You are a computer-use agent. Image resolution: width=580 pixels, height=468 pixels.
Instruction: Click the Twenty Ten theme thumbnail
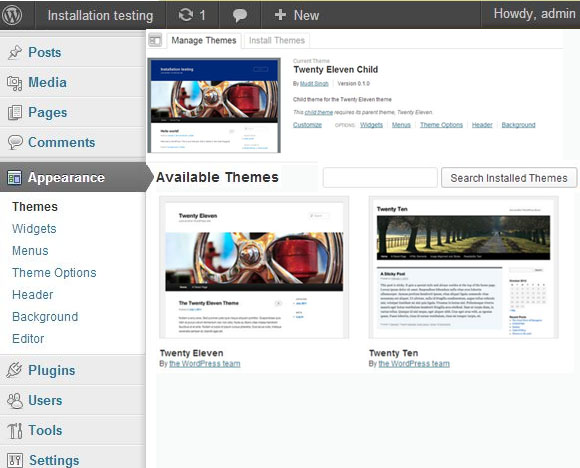[x=463, y=267]
